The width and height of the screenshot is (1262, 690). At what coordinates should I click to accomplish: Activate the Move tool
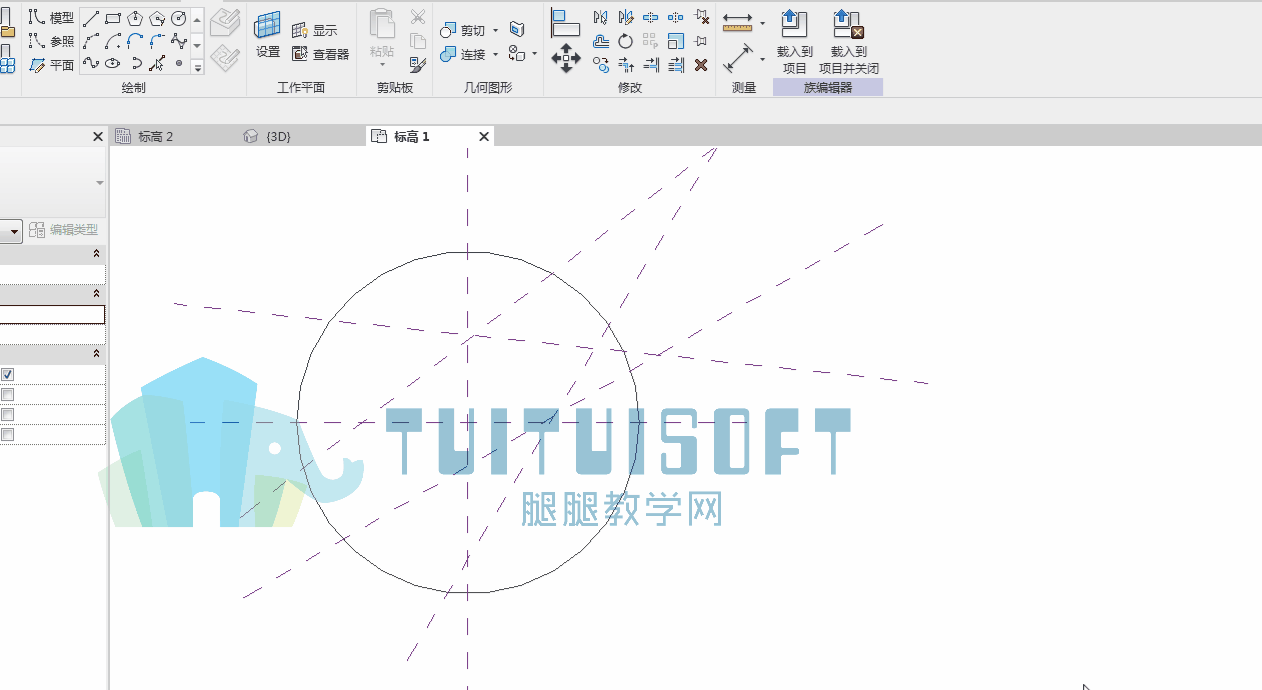point(566,58)
